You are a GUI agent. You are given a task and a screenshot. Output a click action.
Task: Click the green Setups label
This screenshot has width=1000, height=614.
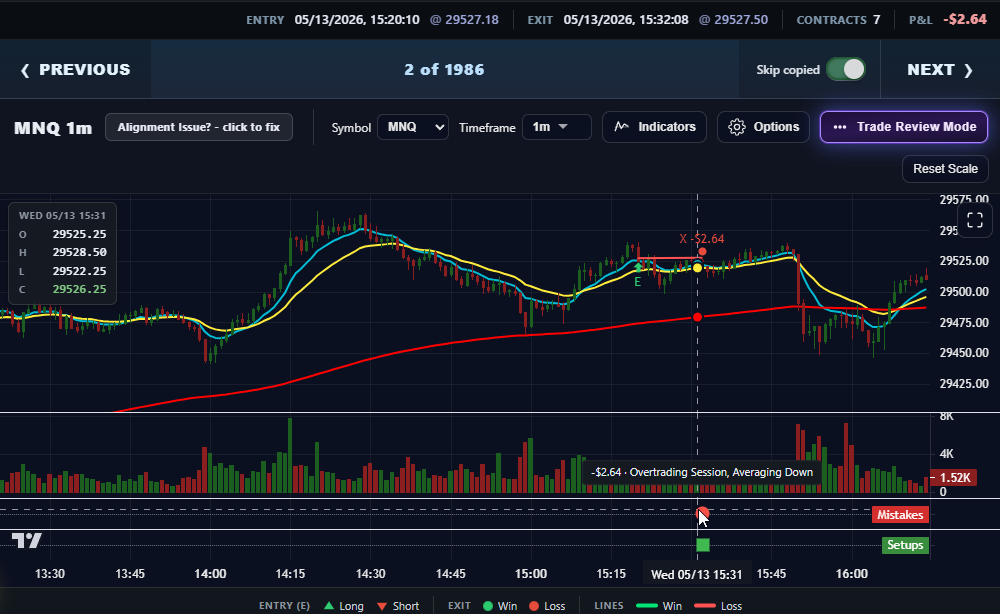[x=905, y=545]
